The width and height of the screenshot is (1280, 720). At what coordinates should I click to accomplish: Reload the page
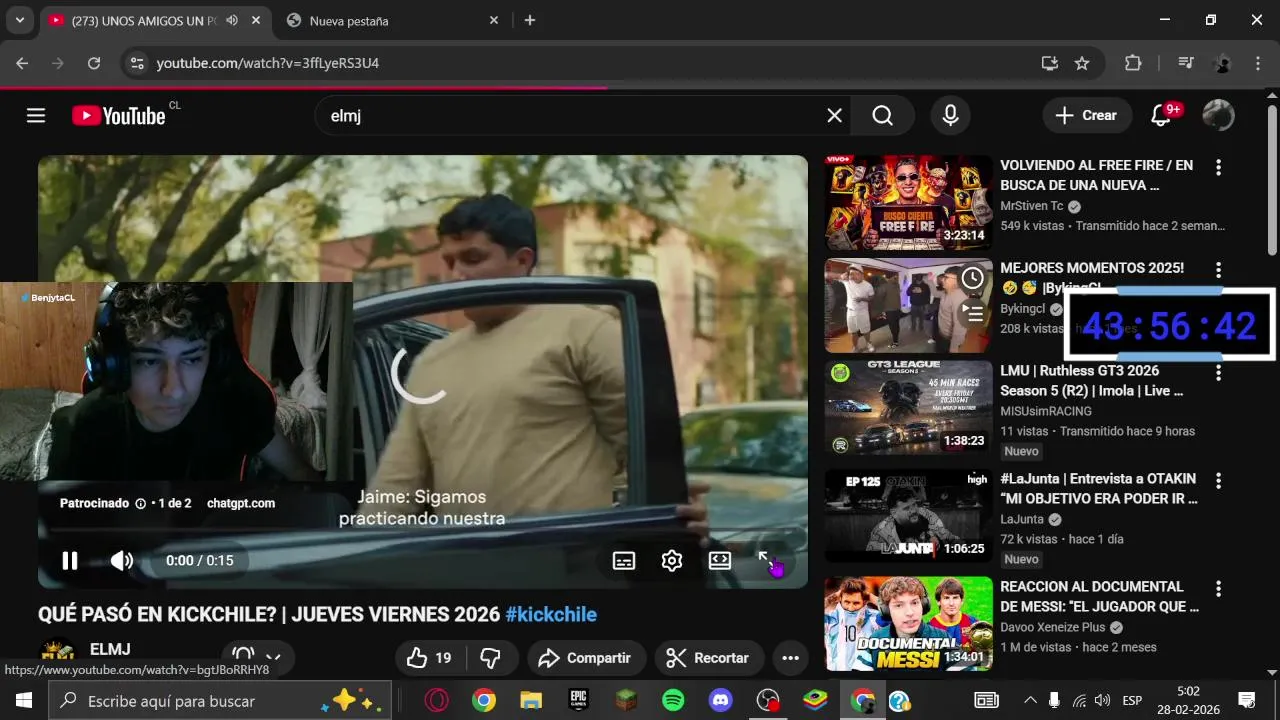(x=94, y=63)
